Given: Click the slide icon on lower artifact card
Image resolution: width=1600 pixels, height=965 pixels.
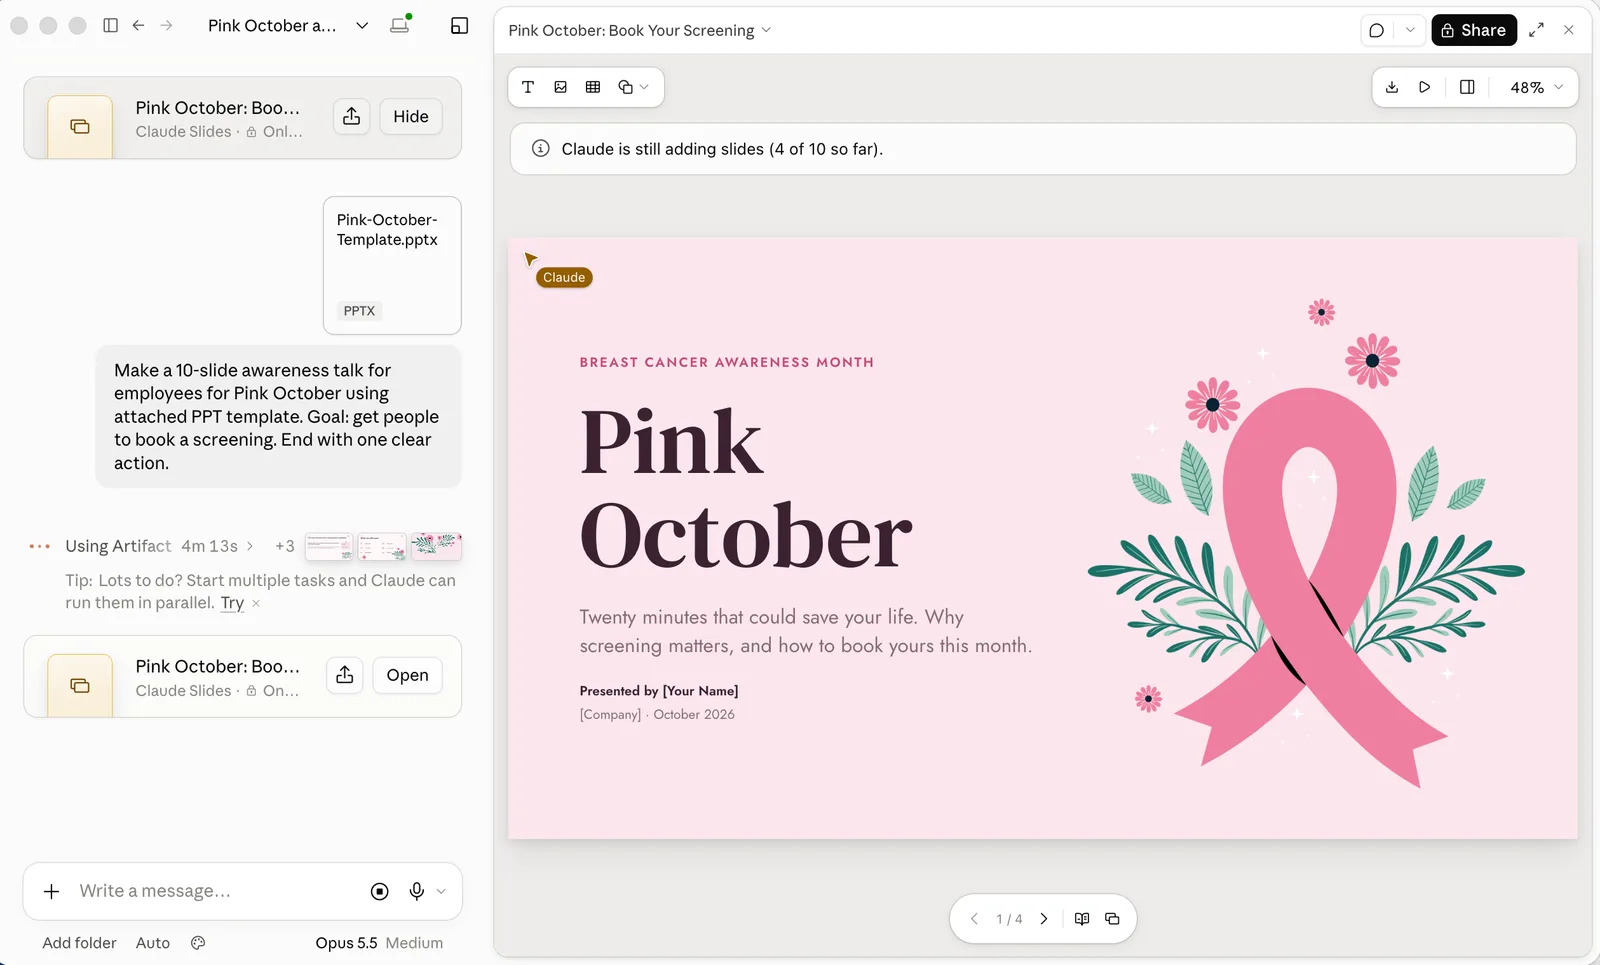Looking at the screenshot, I should pyautogui.click(x=80, y=686).
